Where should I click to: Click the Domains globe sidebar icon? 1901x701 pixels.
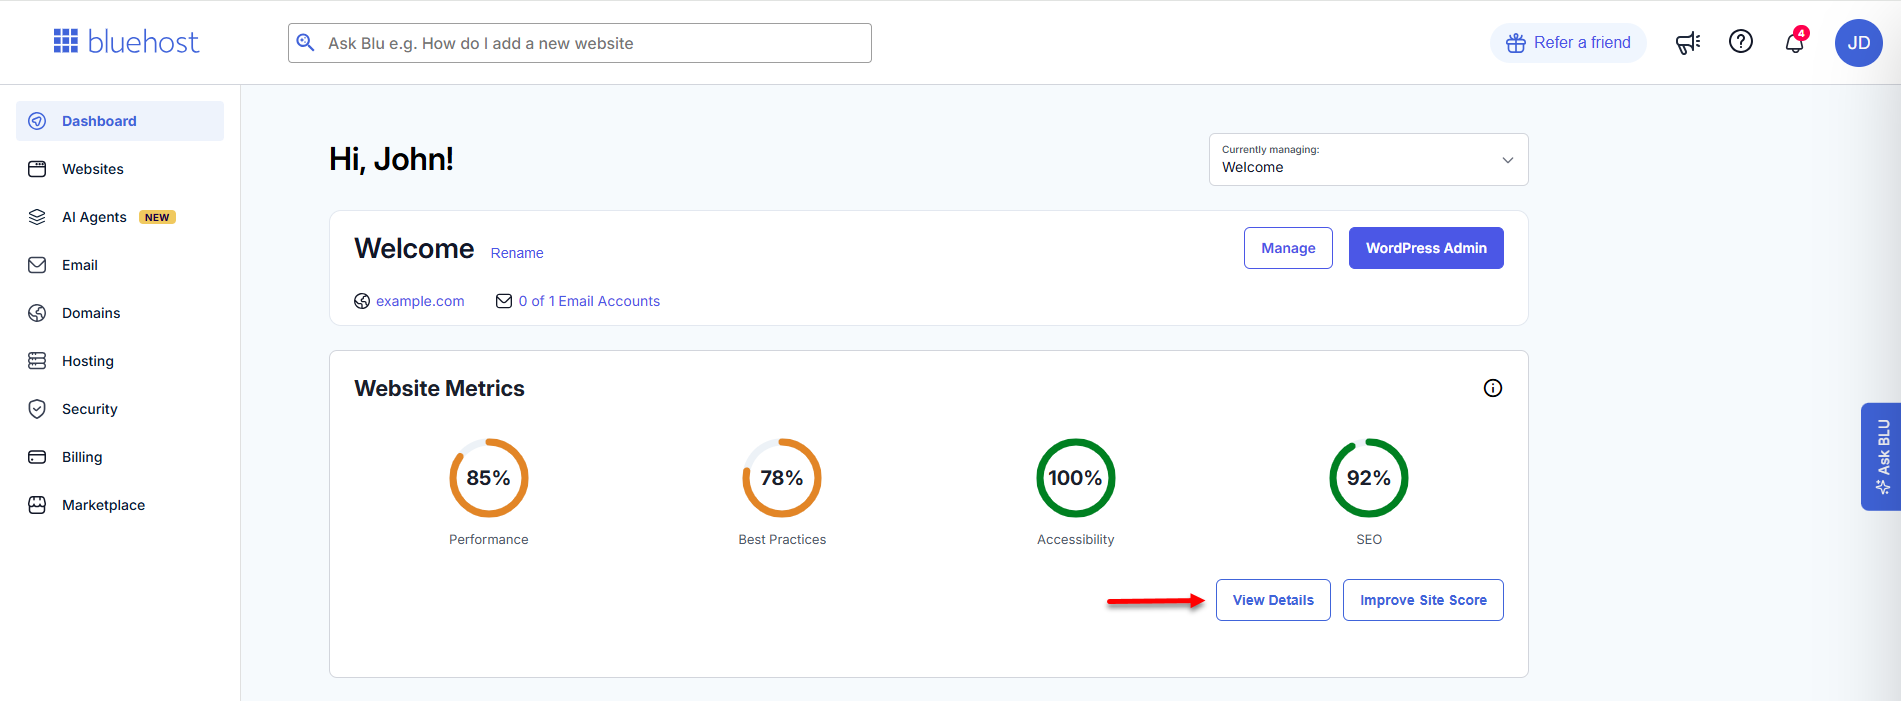coord(37,313)
